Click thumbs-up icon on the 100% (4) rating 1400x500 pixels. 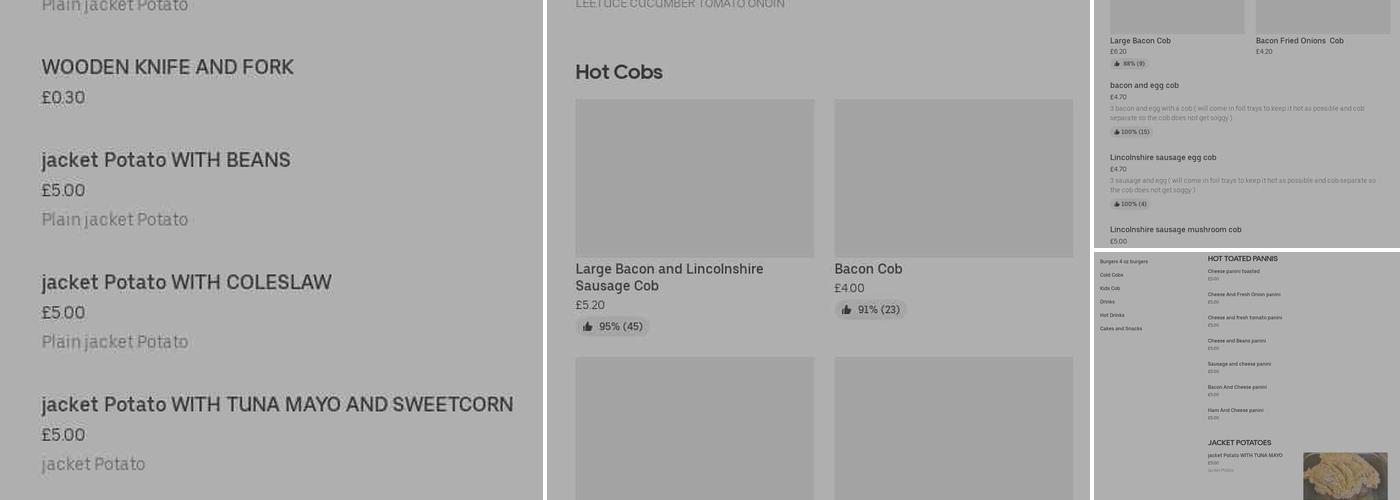[x=1116, y=204]
